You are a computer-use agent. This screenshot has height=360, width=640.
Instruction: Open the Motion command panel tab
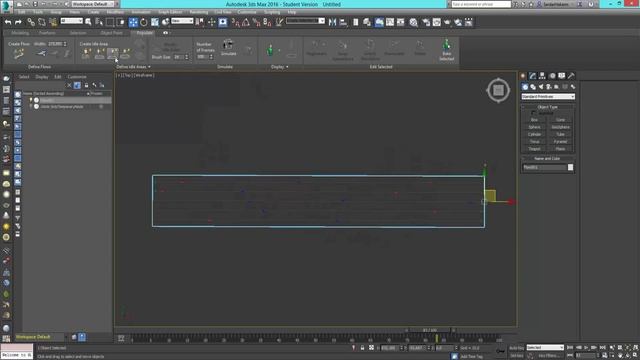552,76
